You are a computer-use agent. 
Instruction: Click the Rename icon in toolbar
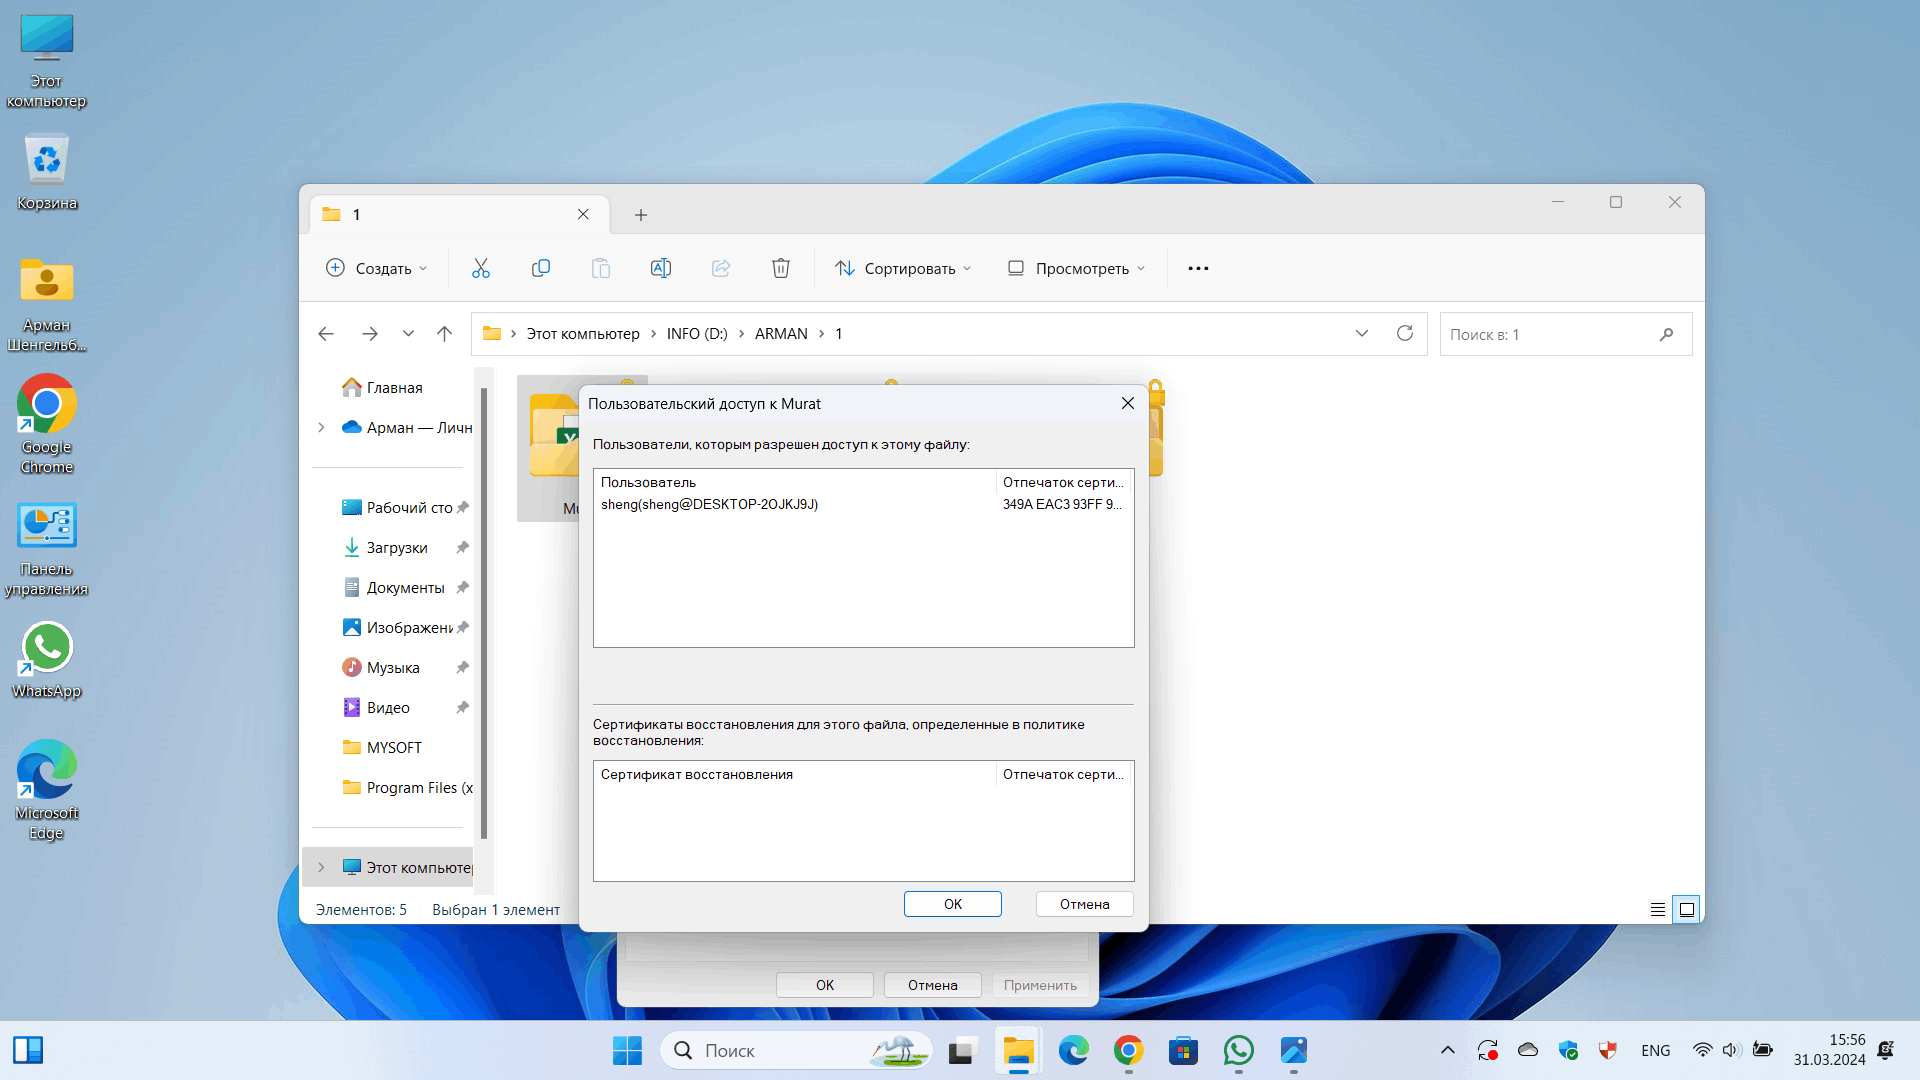tap(659, 268)
